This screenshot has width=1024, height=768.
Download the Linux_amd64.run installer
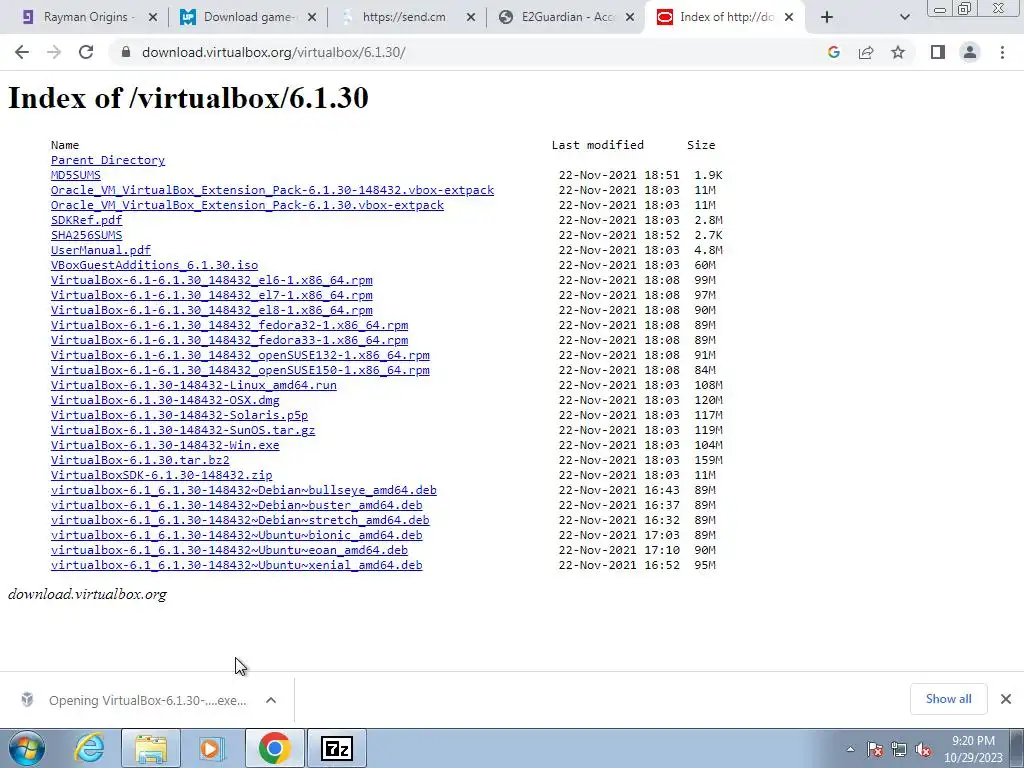[194, 385]
